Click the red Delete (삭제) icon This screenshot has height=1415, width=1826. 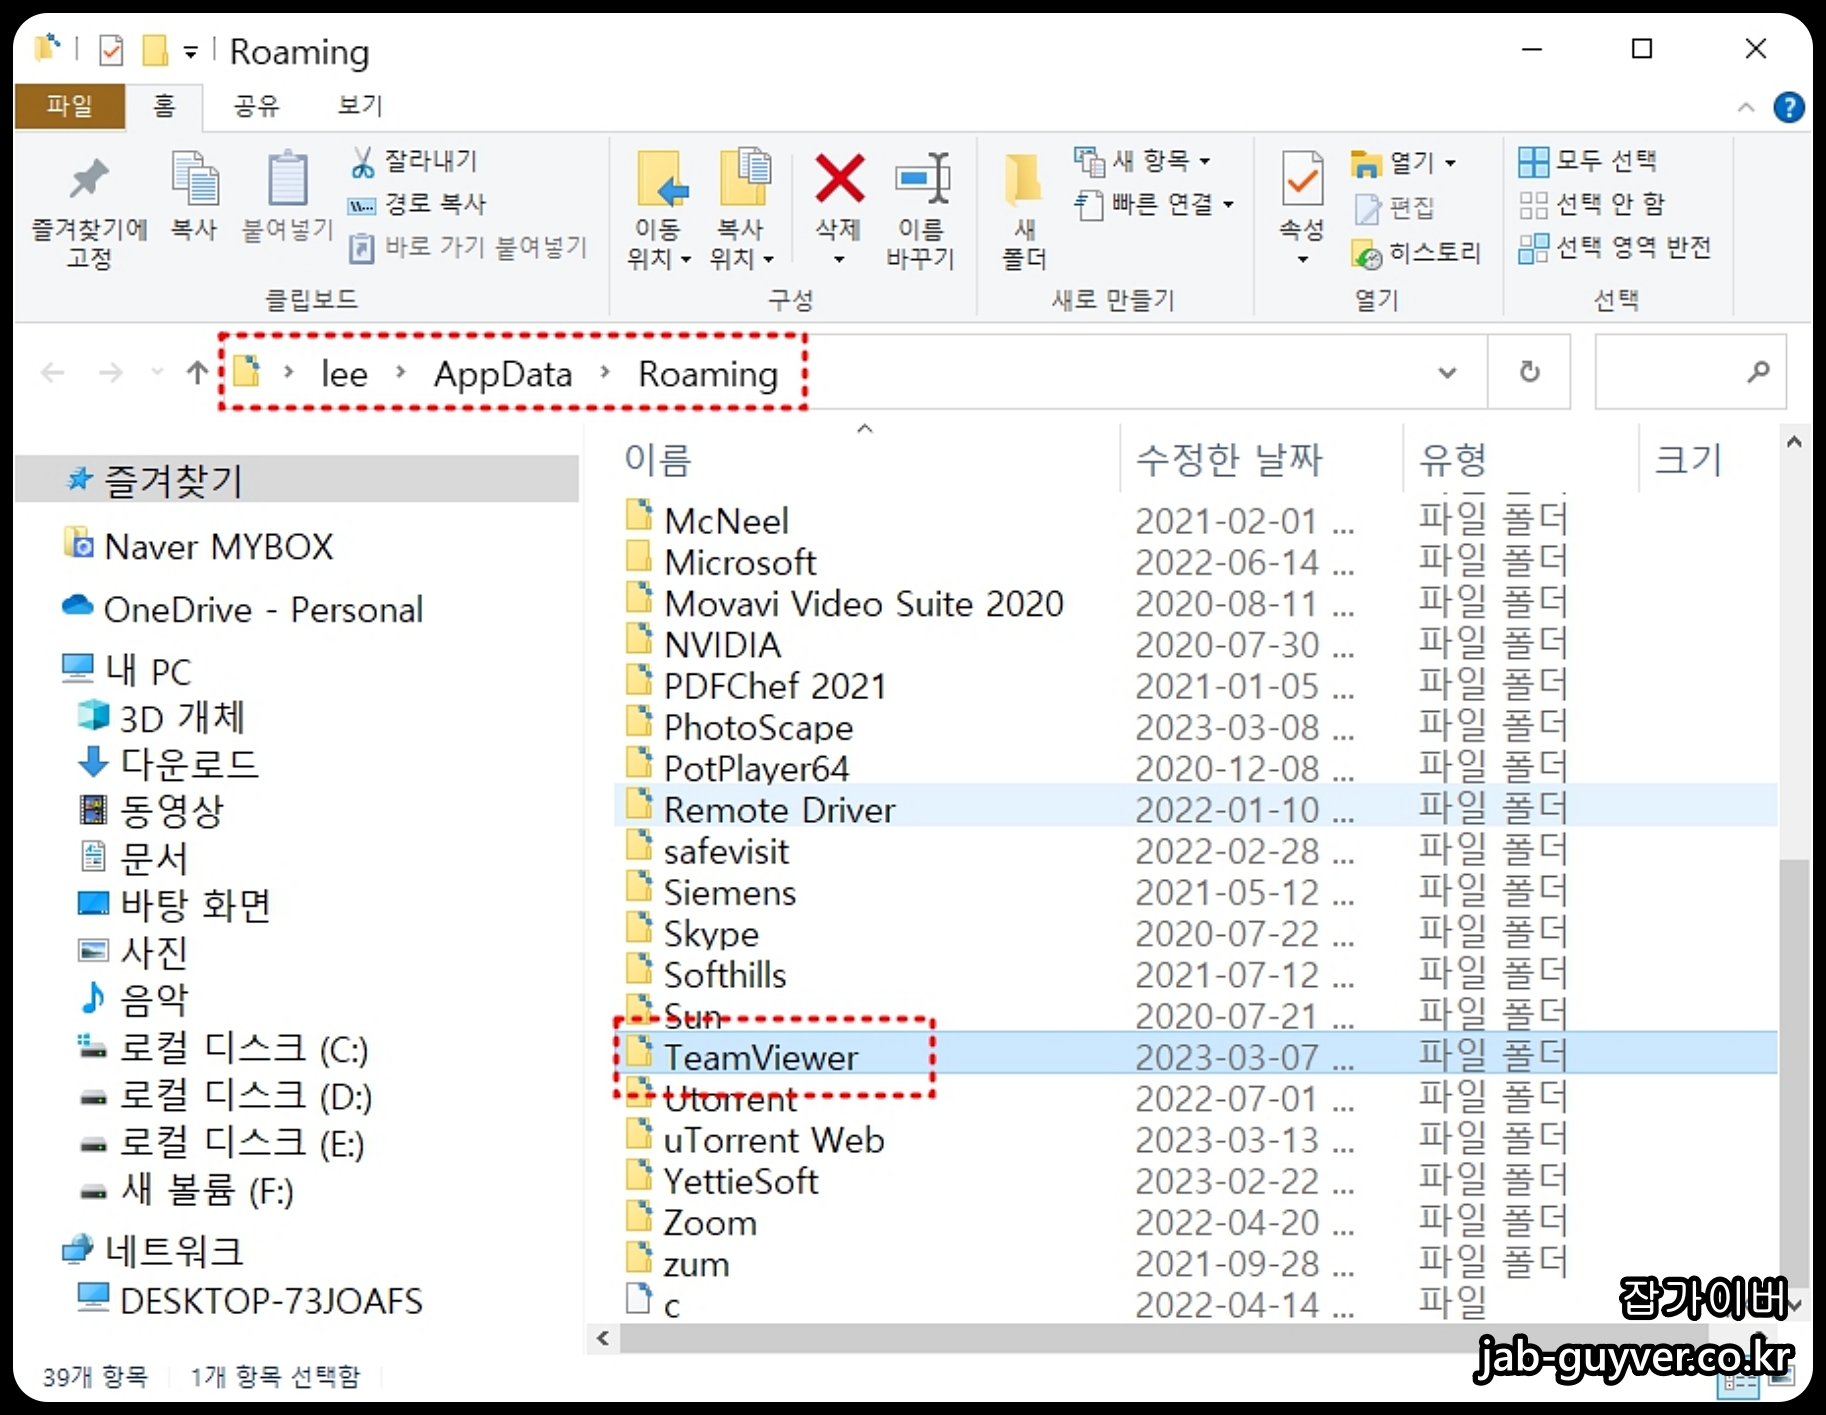point(839,178)
